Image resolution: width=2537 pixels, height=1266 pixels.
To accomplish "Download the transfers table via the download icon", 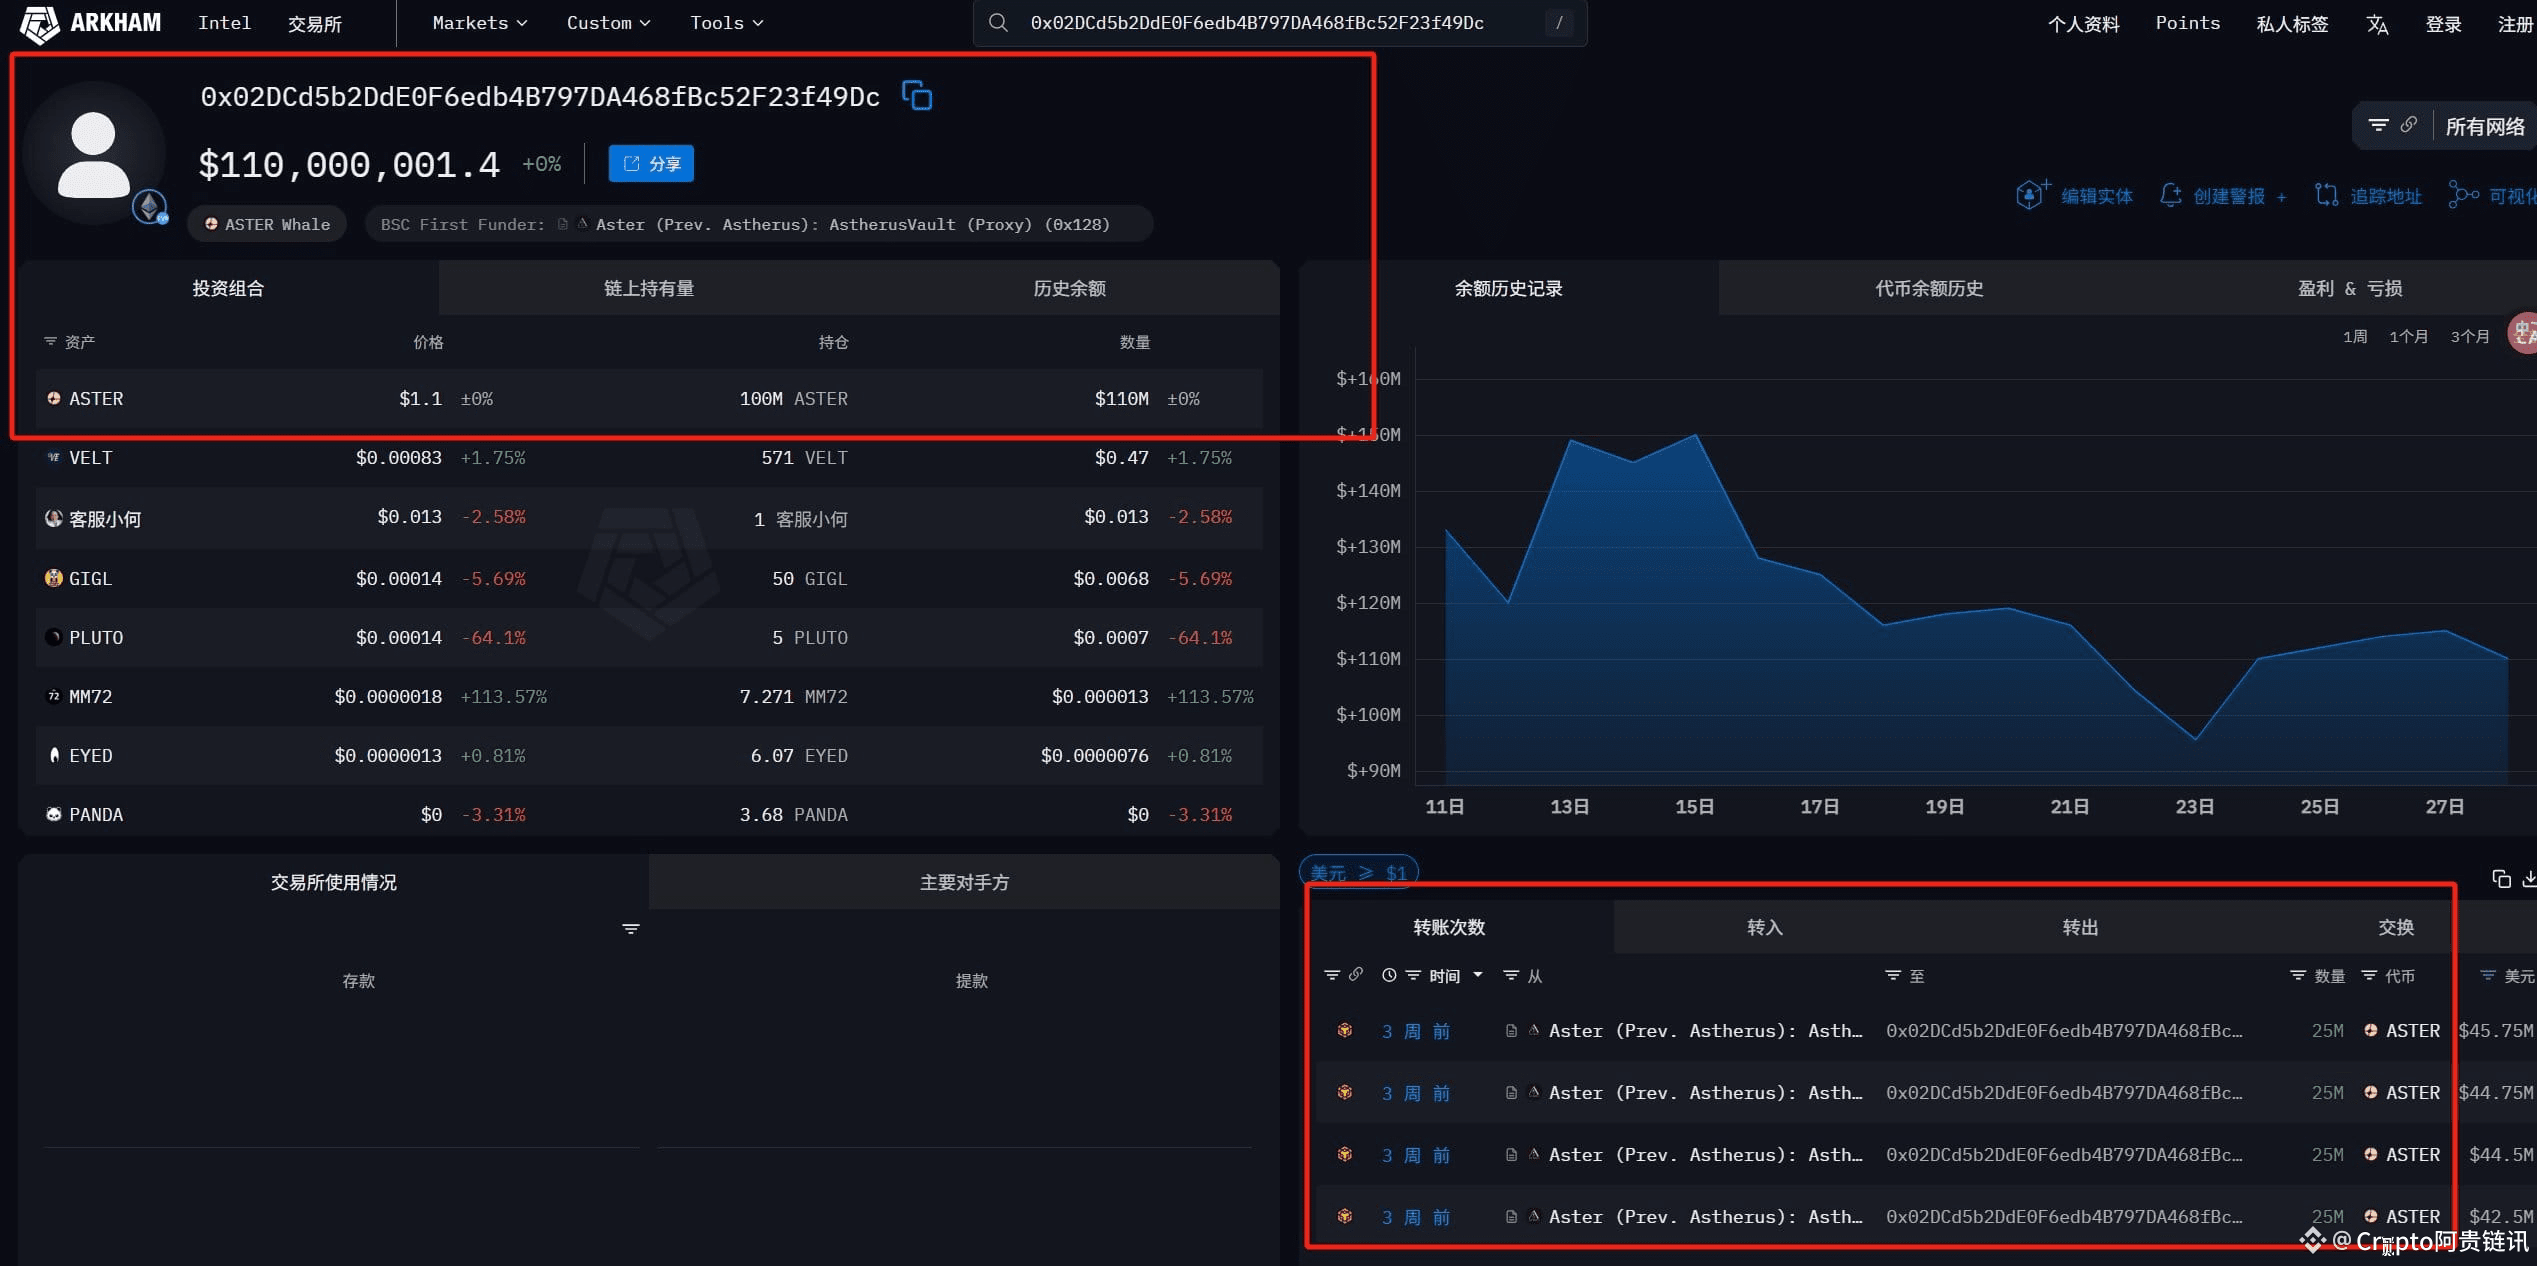I will click(2529, 879).
